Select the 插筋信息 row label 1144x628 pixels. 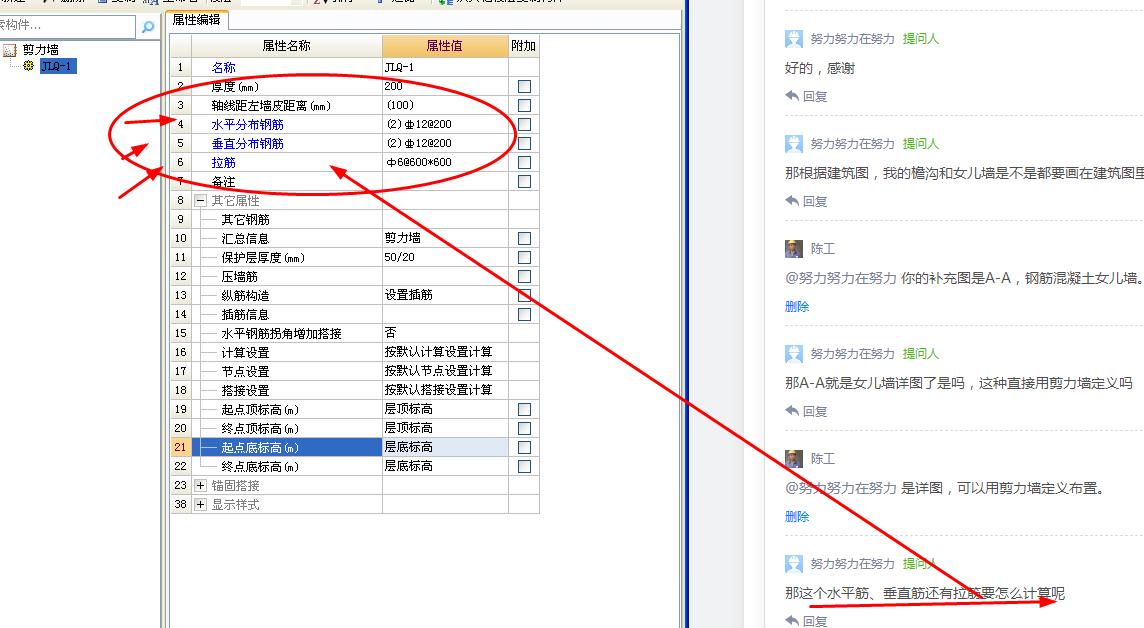245,314
